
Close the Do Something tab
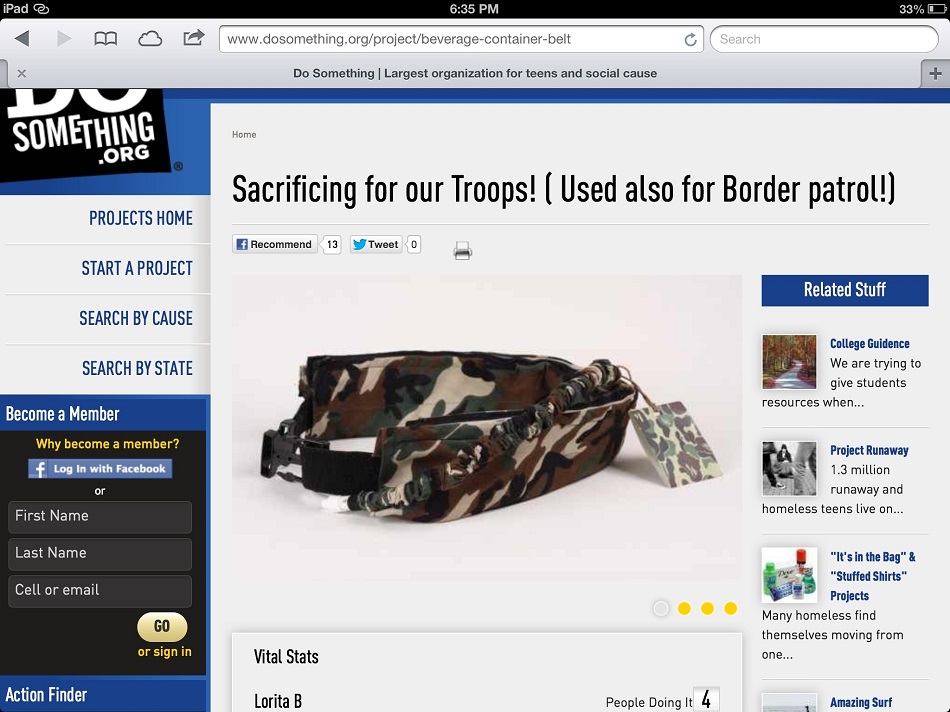(x=22, y=73)
